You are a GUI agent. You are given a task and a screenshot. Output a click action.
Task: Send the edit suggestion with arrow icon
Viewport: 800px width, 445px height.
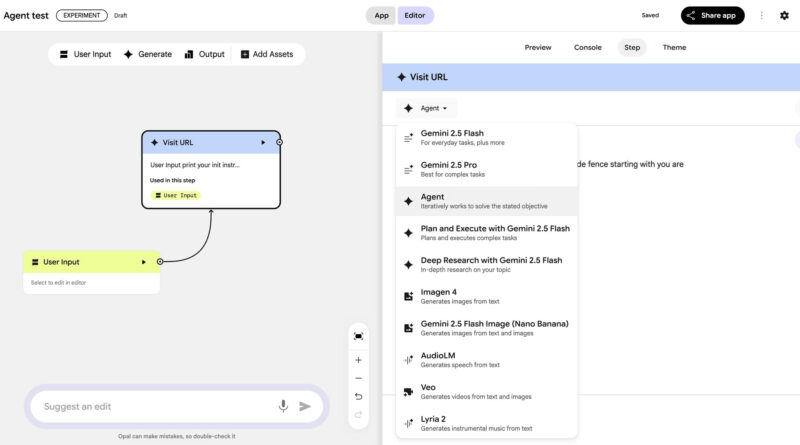305,406
